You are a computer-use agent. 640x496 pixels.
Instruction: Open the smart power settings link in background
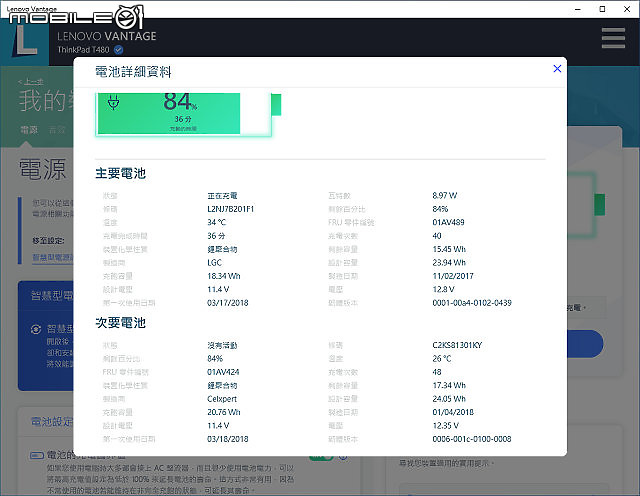53,257
